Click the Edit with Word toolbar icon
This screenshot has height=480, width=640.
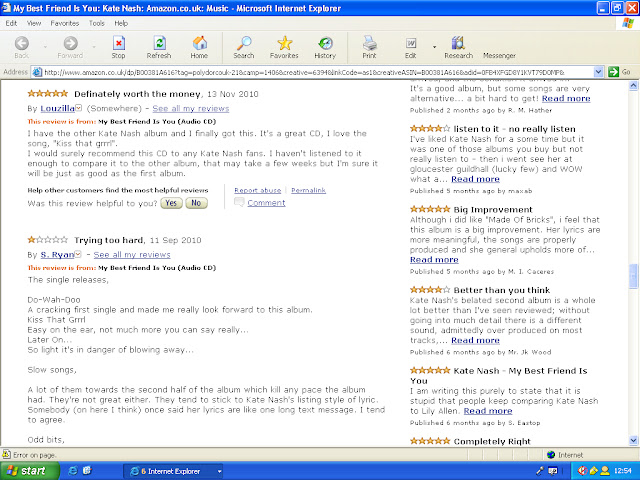pyautogui.click(x=411, y=43)
